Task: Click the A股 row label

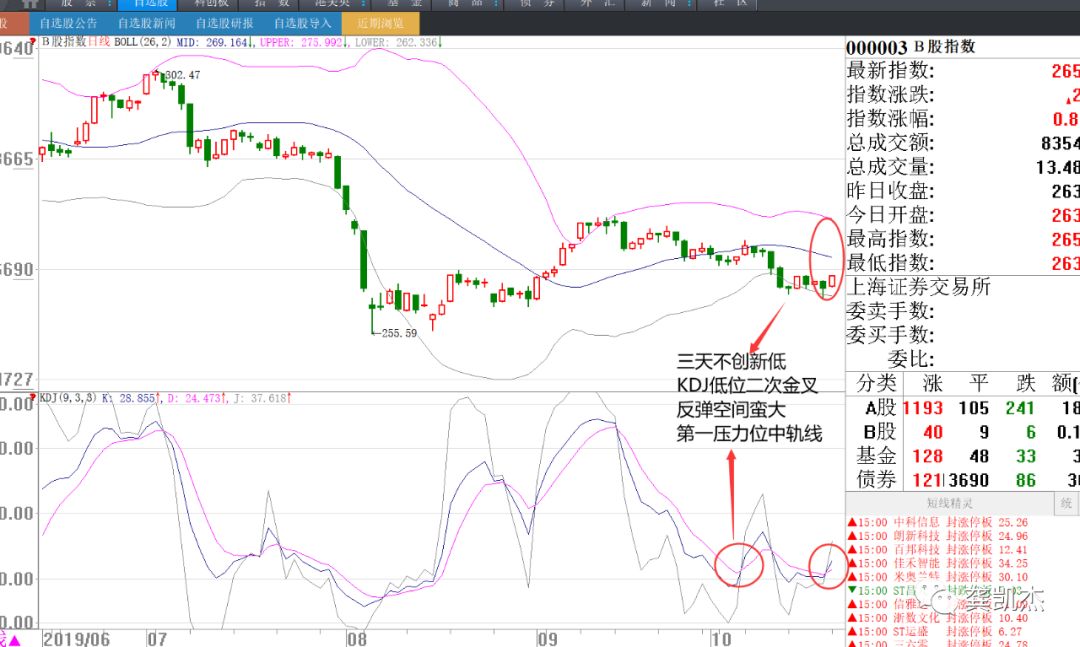Action: pyautogui.click(x=880, y=408)
